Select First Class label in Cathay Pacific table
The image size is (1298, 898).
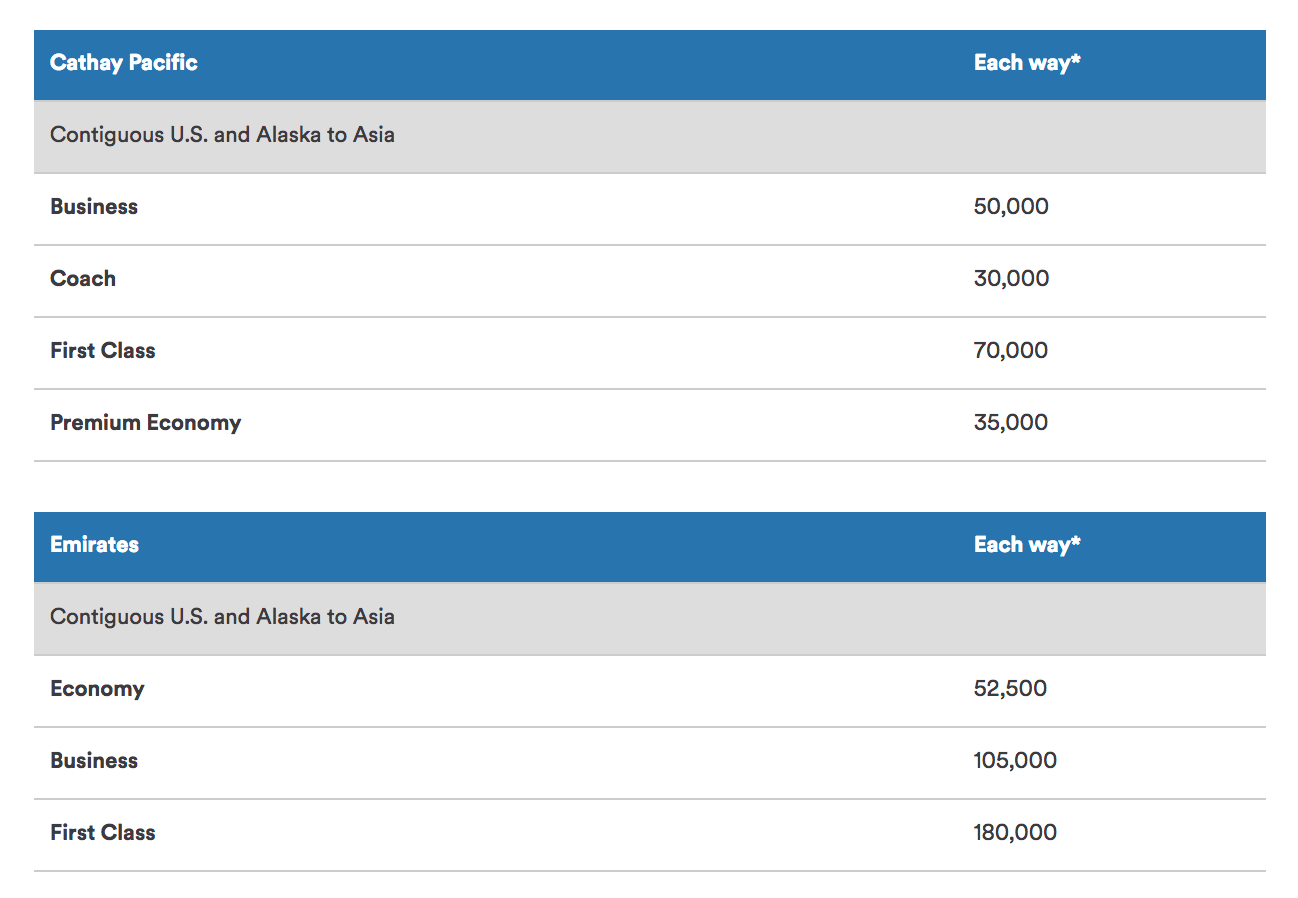[103, 351]
